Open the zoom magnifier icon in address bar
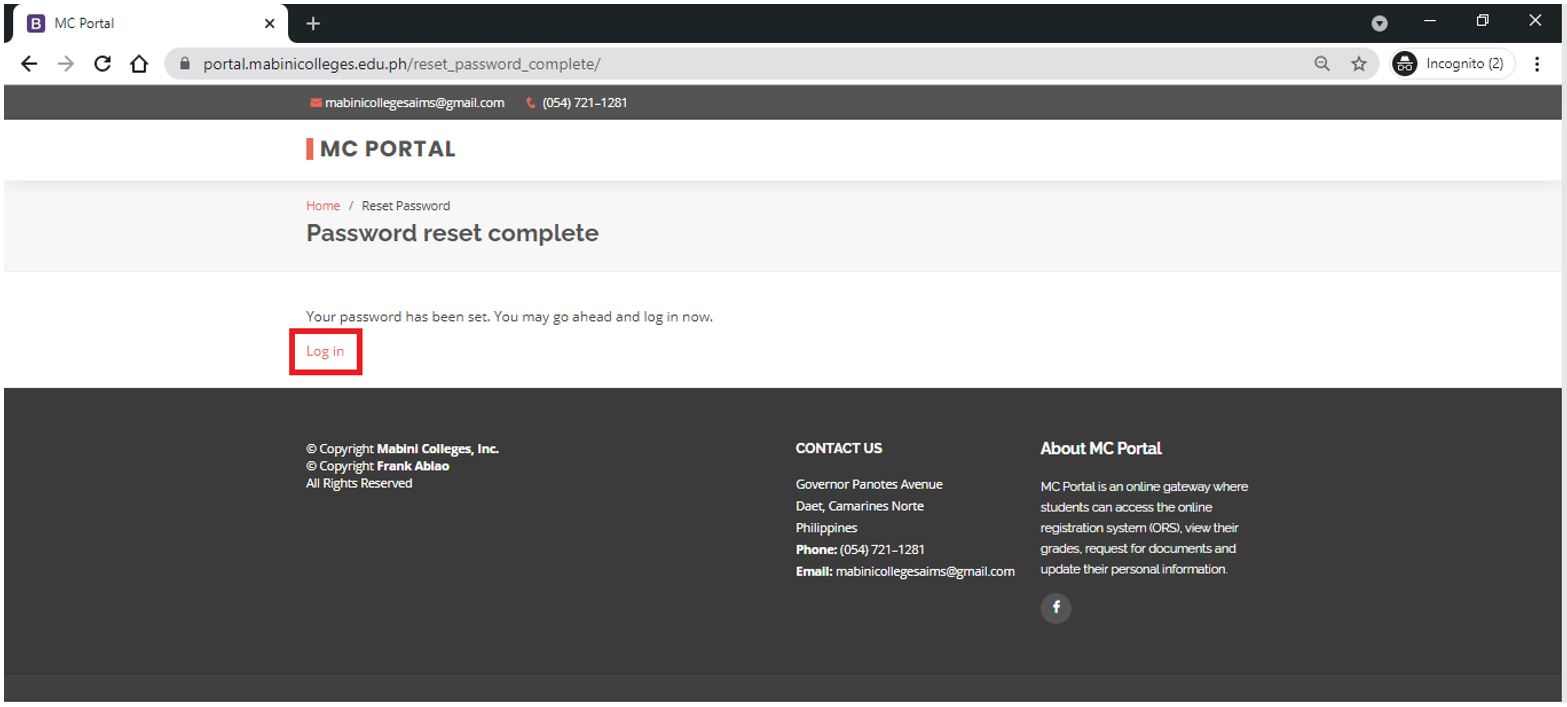 1322,64
